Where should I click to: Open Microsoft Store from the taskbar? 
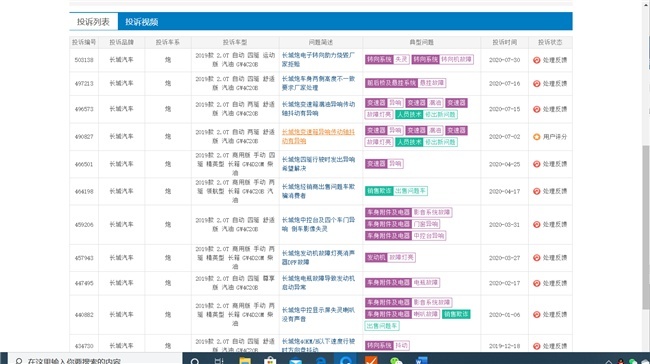coord(270,360)
